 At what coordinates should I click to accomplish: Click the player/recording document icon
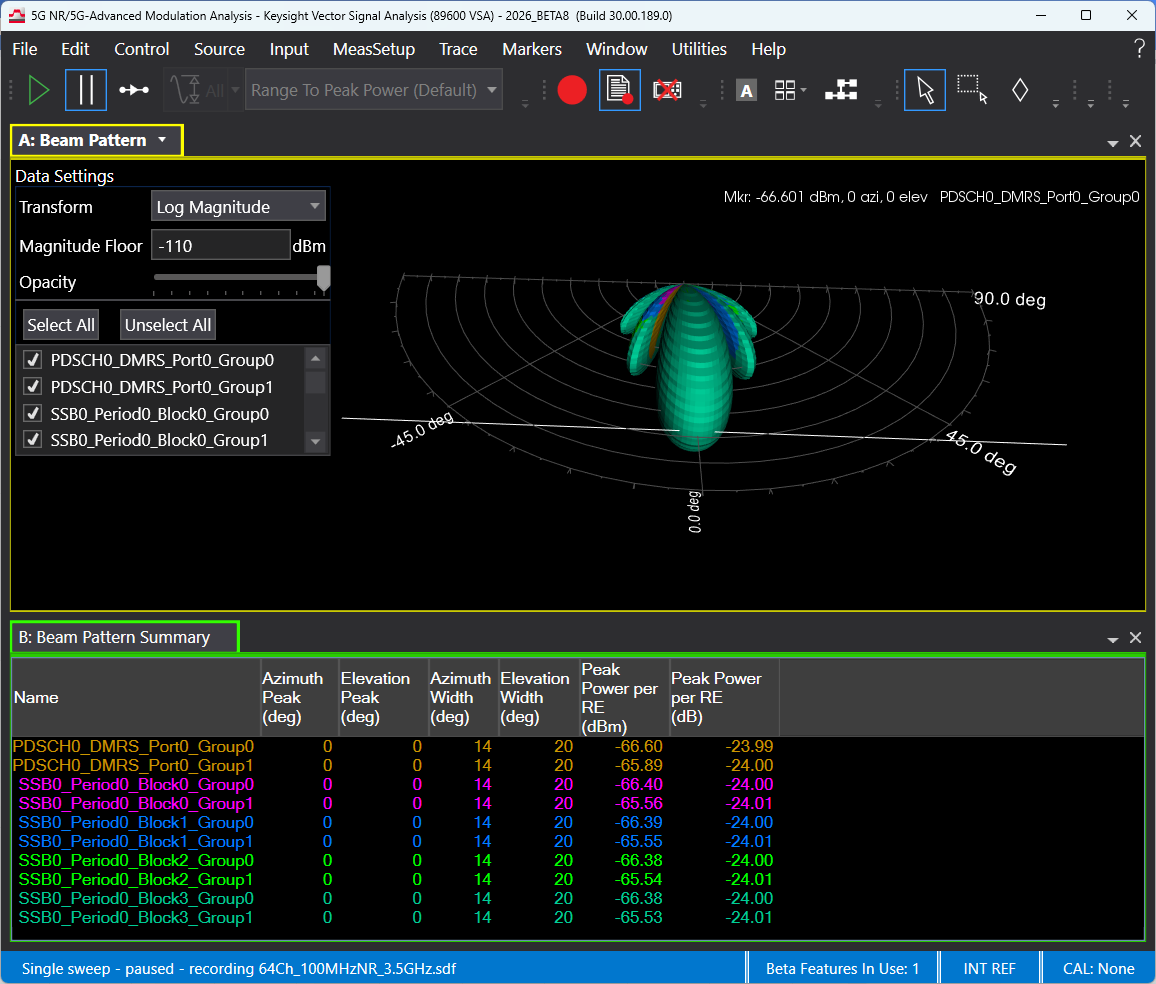[x=620, y=90]
